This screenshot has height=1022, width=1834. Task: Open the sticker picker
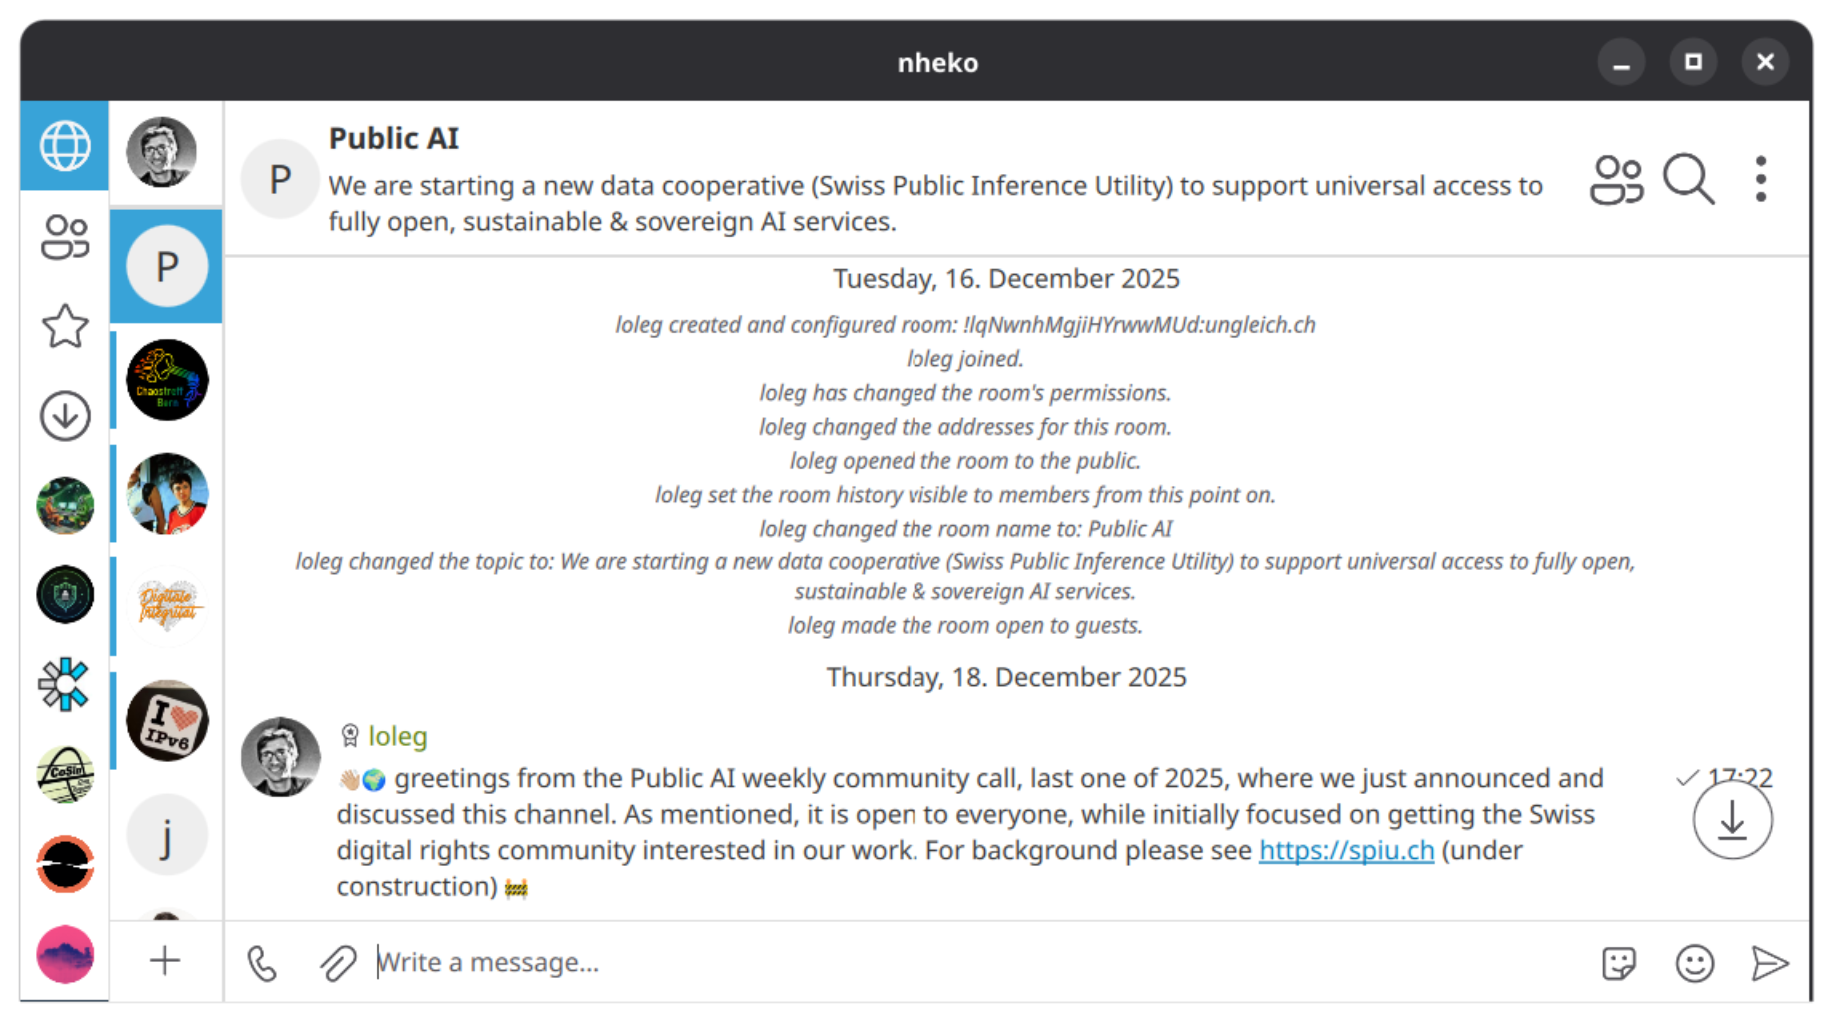[x=1618, y=963]
